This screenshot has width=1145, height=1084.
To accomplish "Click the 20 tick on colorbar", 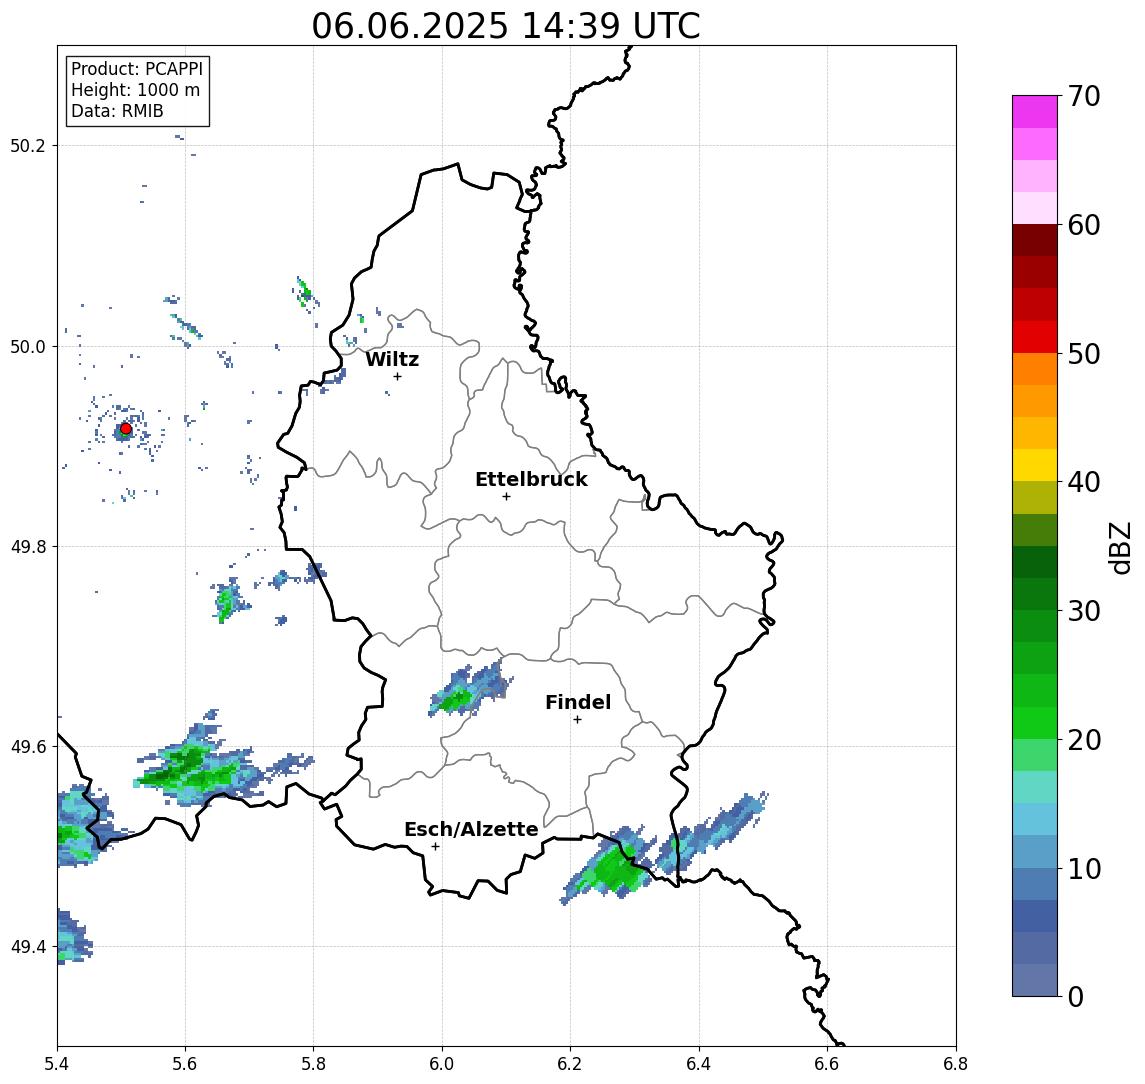I will click(1084, 739).
